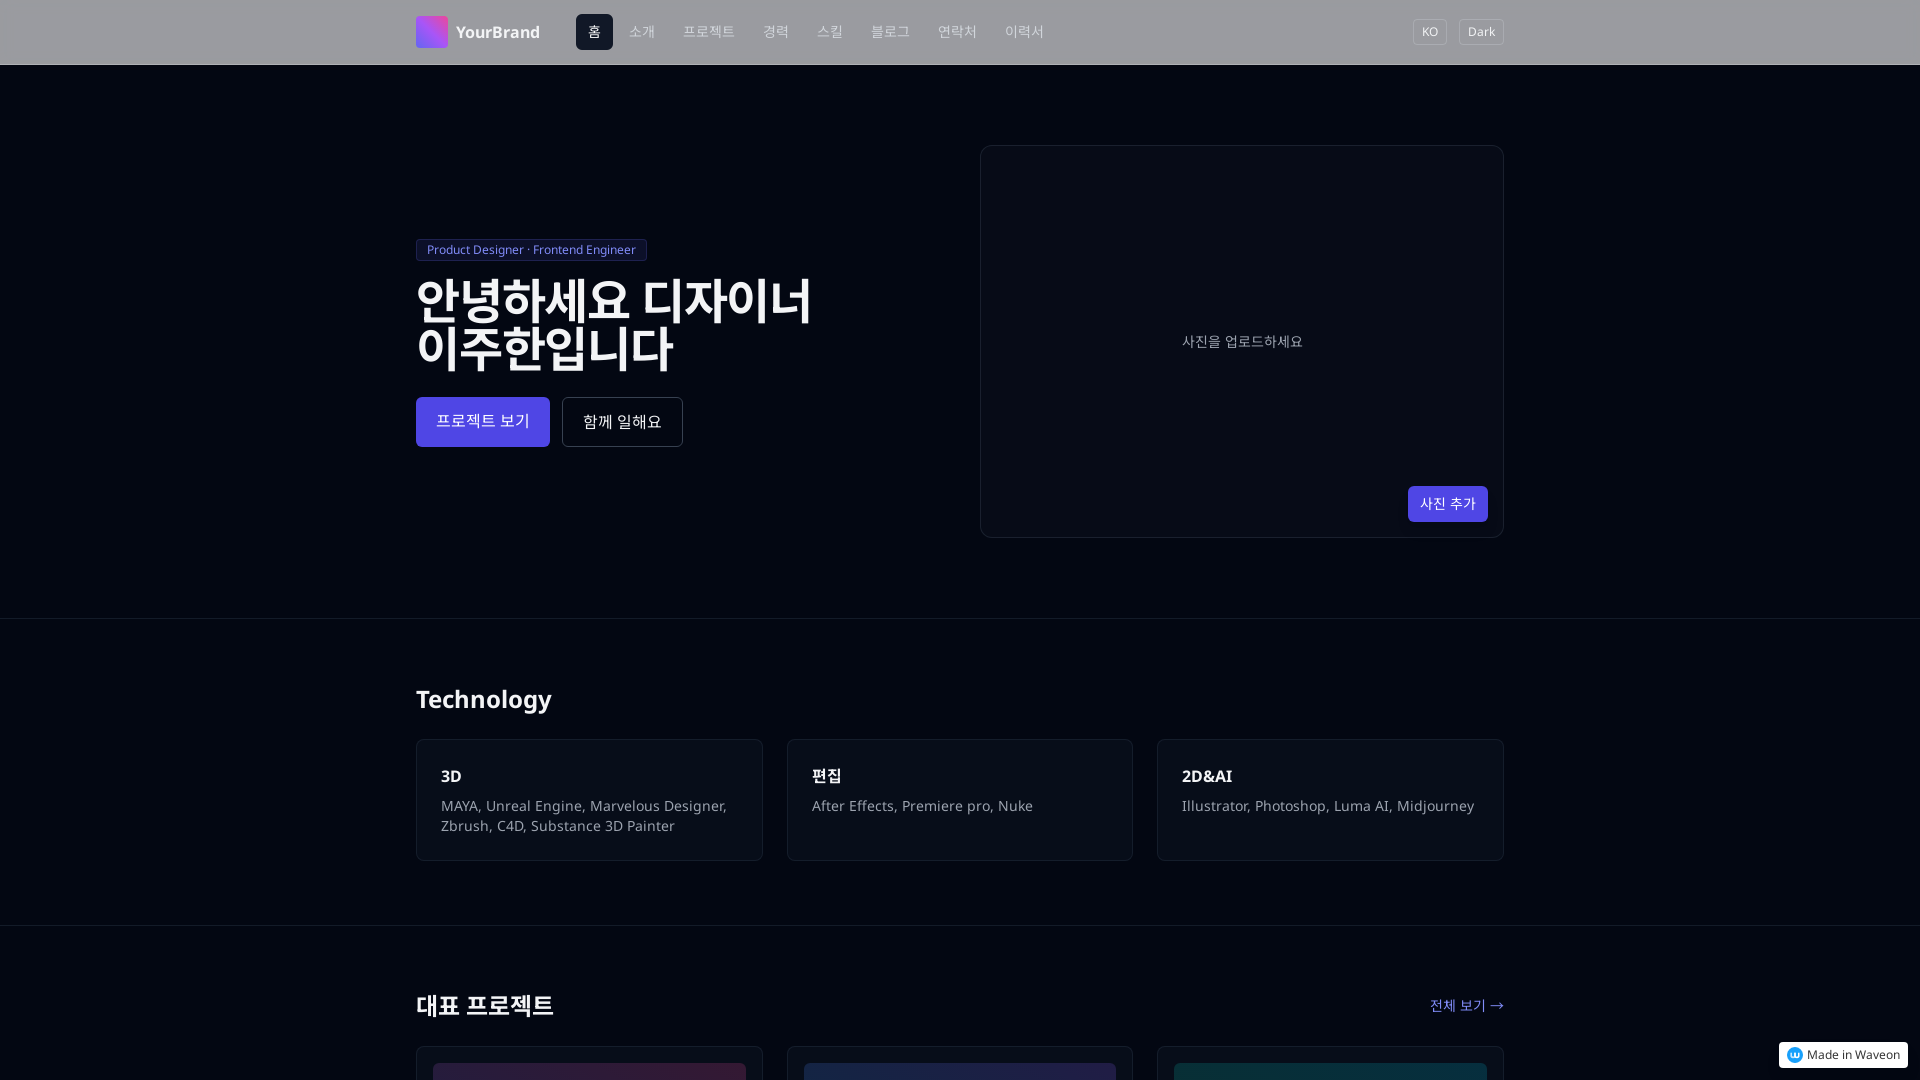Select the 2D&AI technology card
The image size is (1920, 1080).
1330,800
